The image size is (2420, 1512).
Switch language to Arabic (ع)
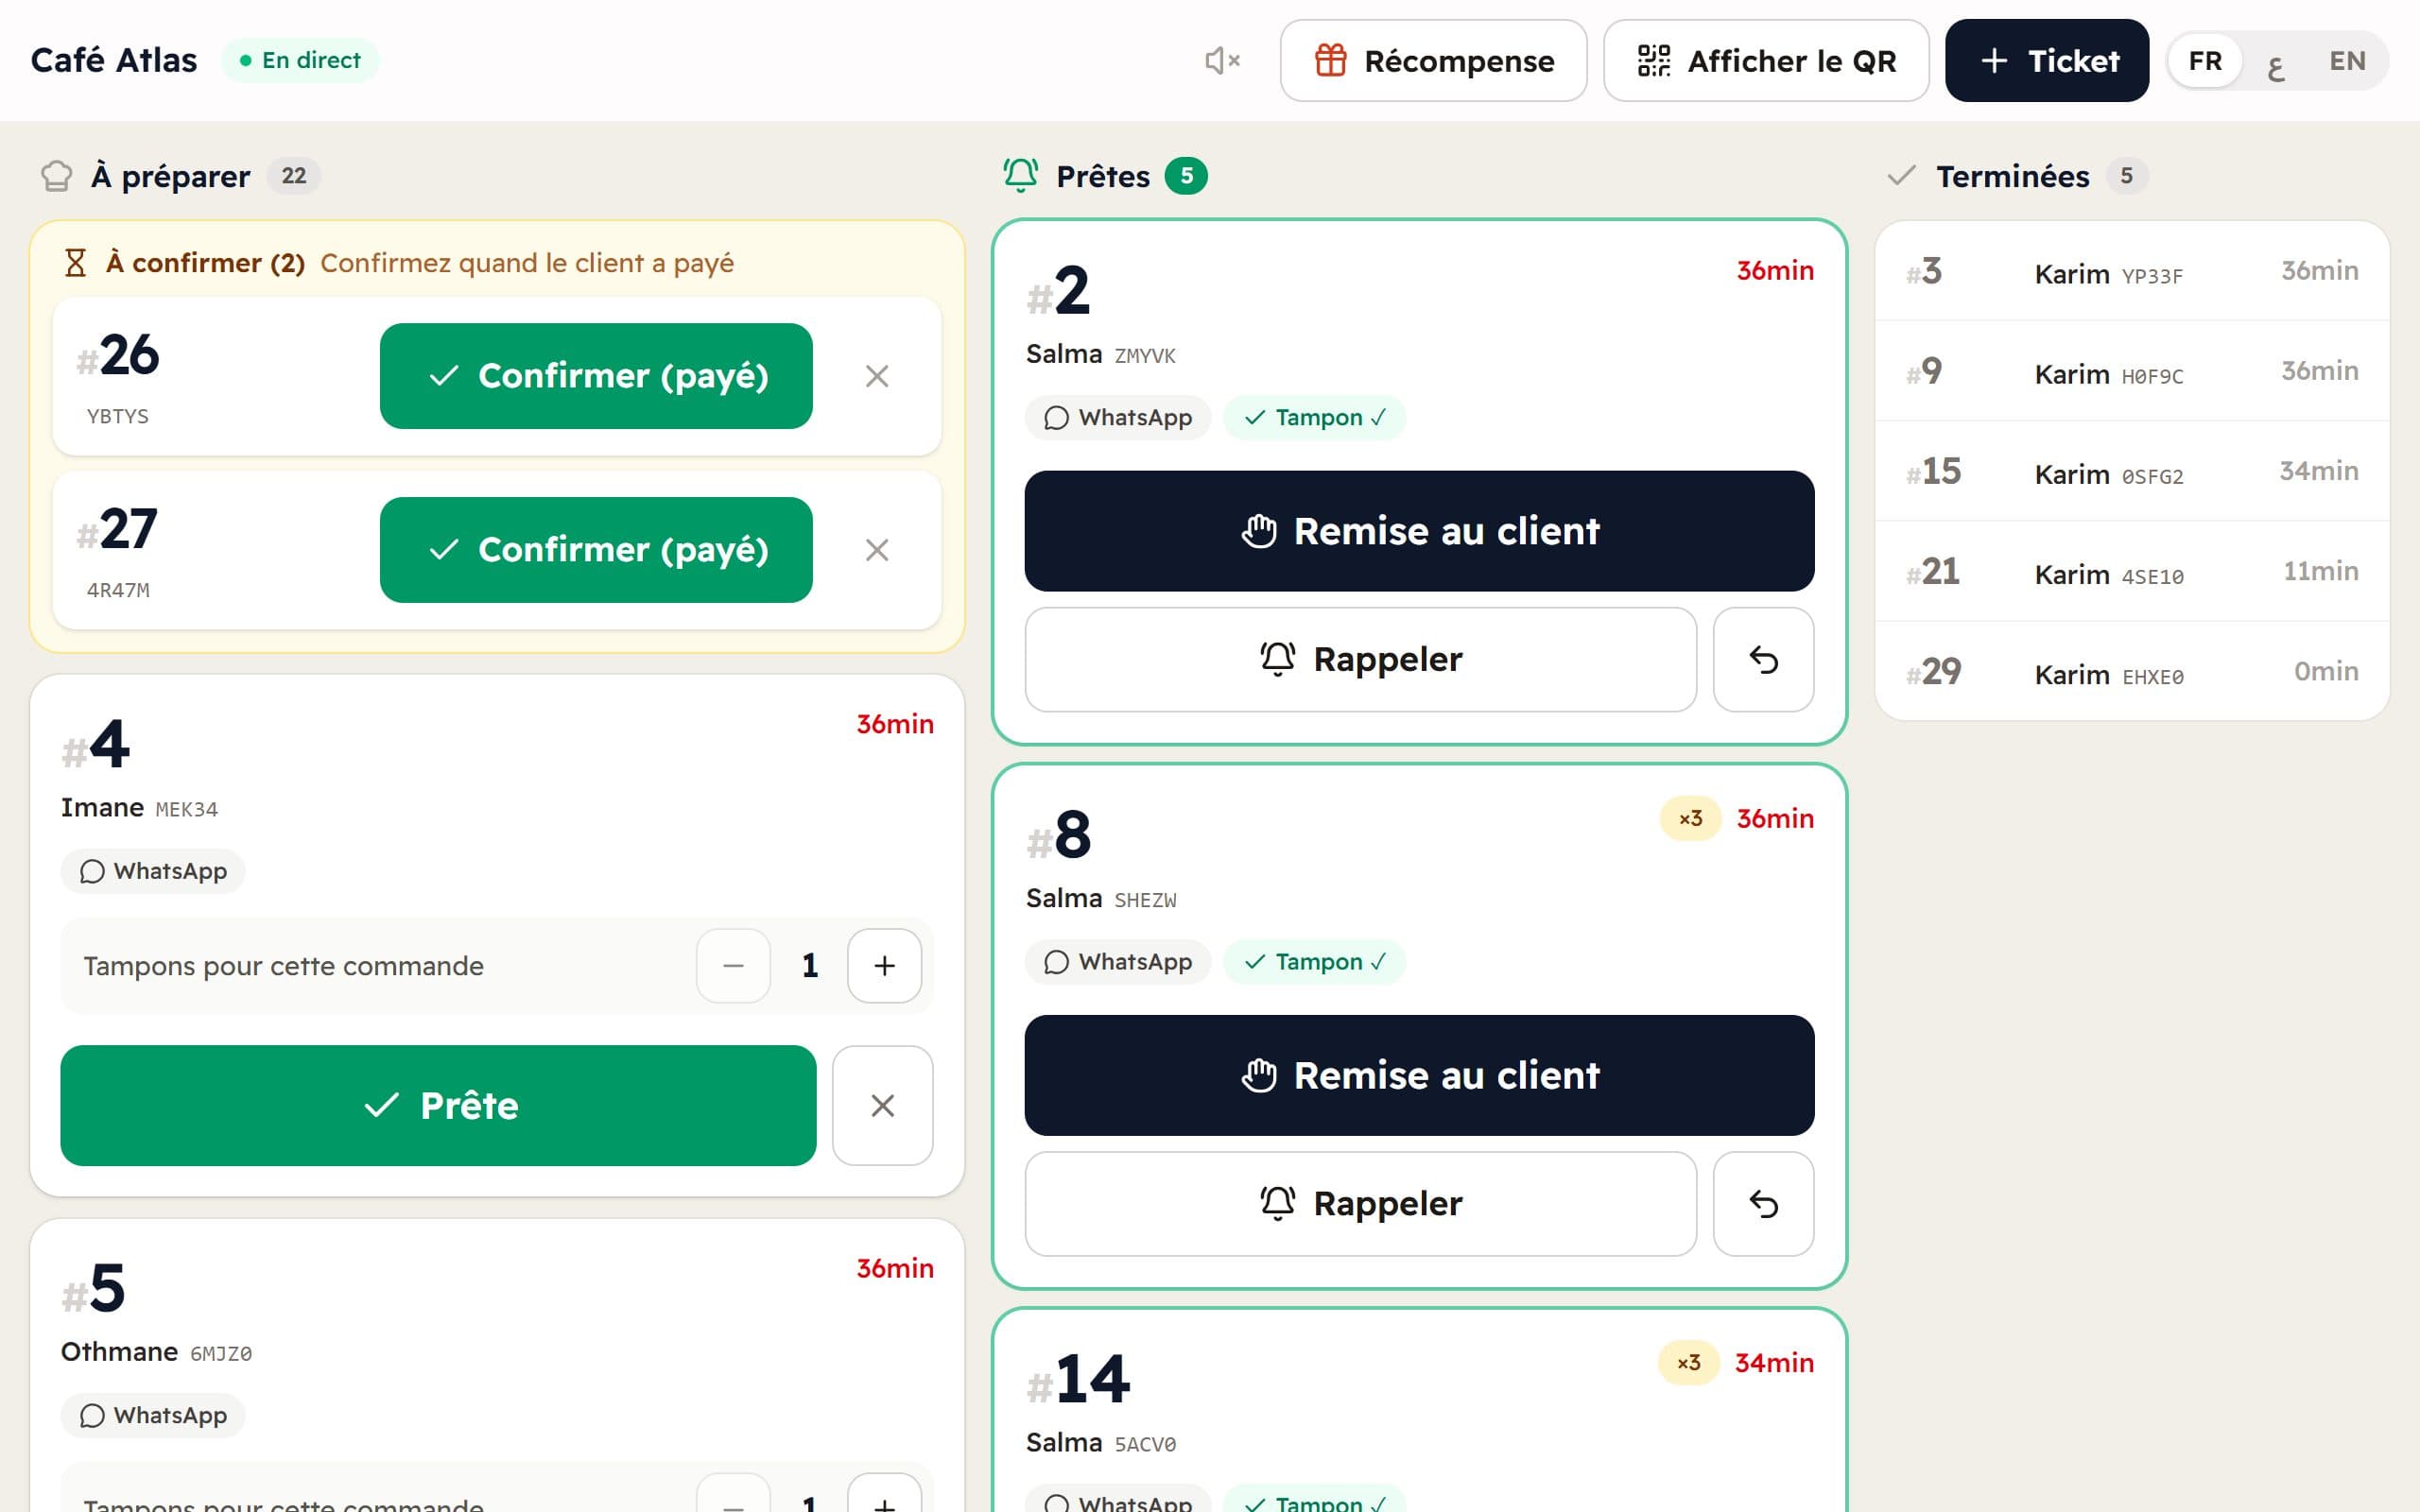coord(2276,61)
